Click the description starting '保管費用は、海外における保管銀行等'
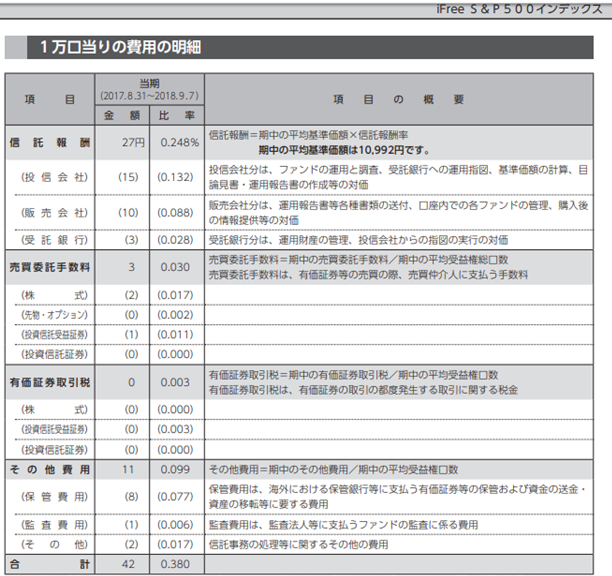Image resolution: width=612 pixels, height=576 pixels. [x=397, y=497]
